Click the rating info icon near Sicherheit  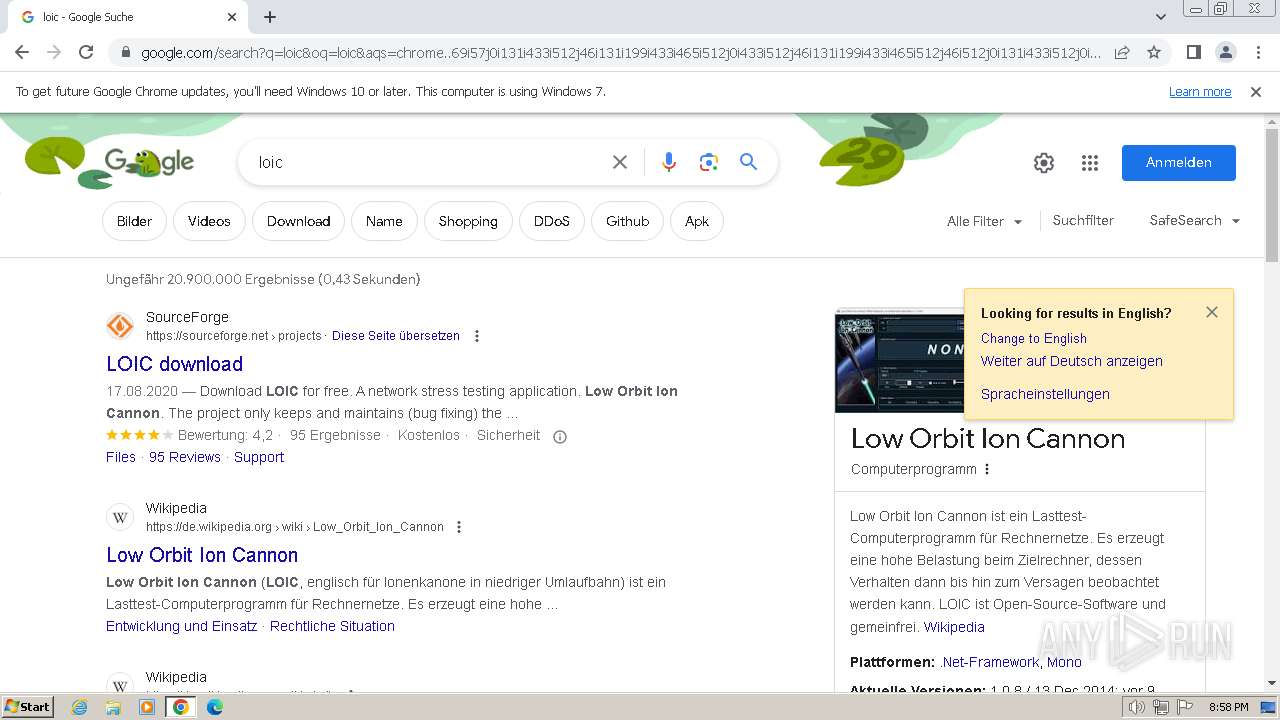(x=560, y=436)
